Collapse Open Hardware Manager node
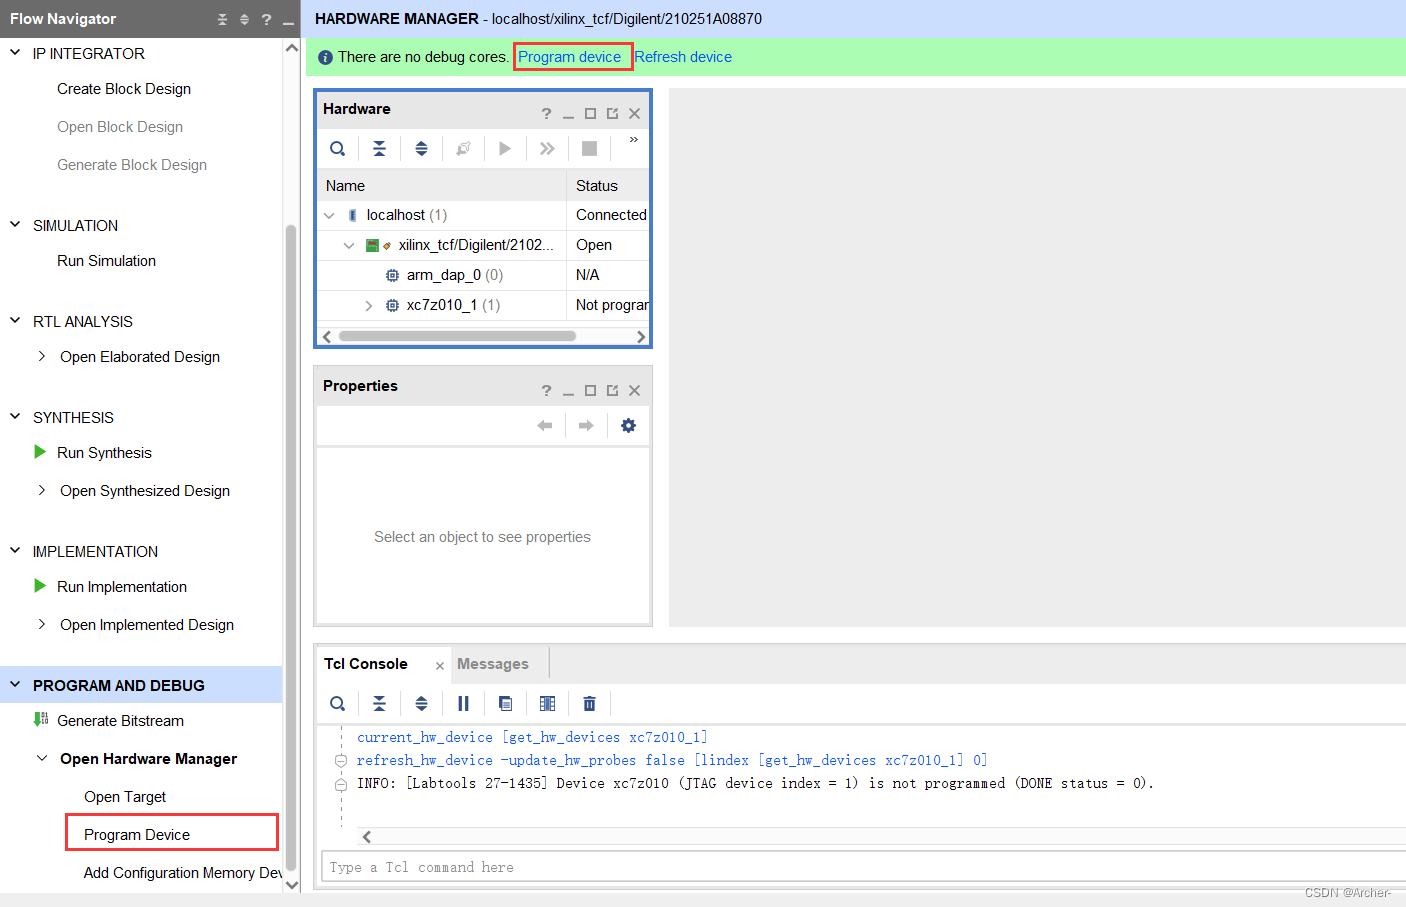Image resolution: width=1406 pixels, height=907 pixels. [41, 758]
